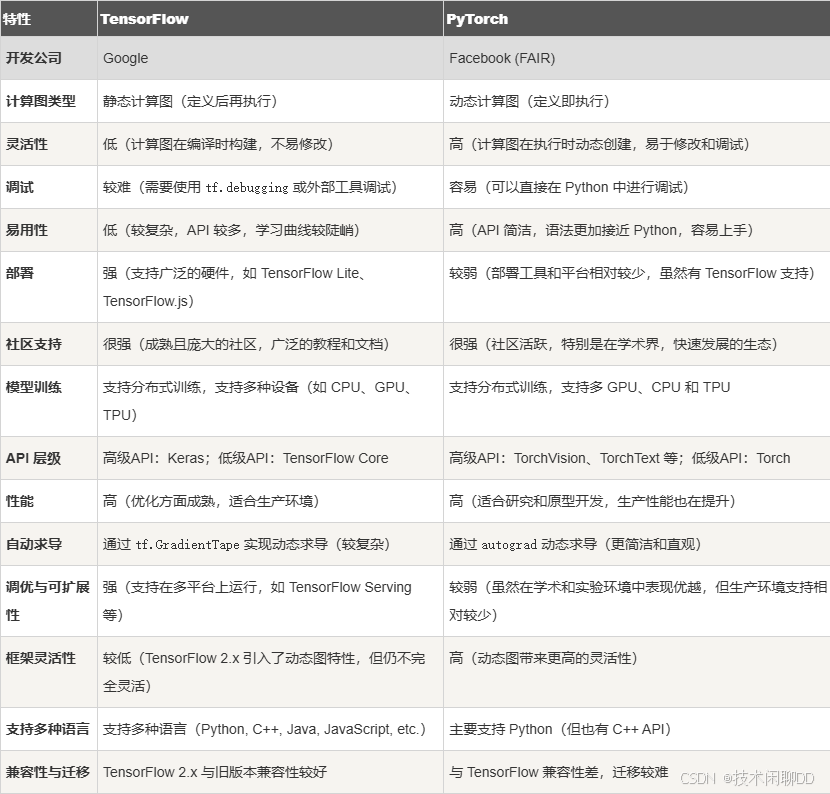Click 较弱（部署工具和平台相对较少）cell

637,287
